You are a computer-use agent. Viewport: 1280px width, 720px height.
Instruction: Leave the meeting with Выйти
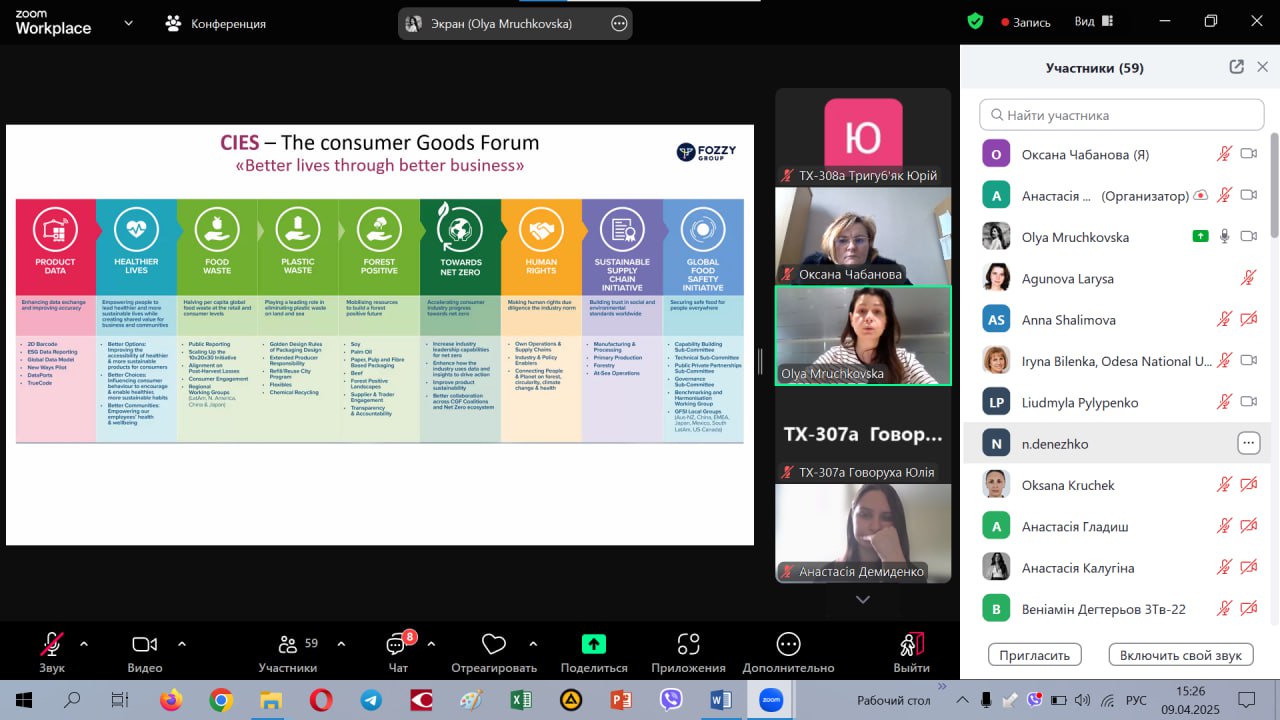click(x=911, y=652)
